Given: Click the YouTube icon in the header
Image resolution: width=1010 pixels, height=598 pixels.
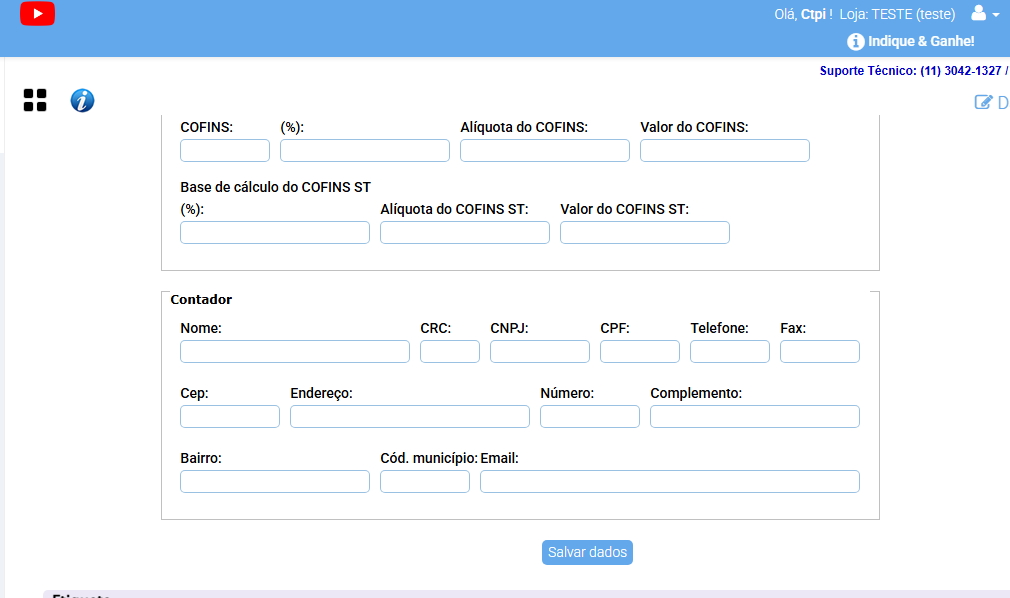Looking at the screenshot, I should pyautogui.click(x=37, y=14).
